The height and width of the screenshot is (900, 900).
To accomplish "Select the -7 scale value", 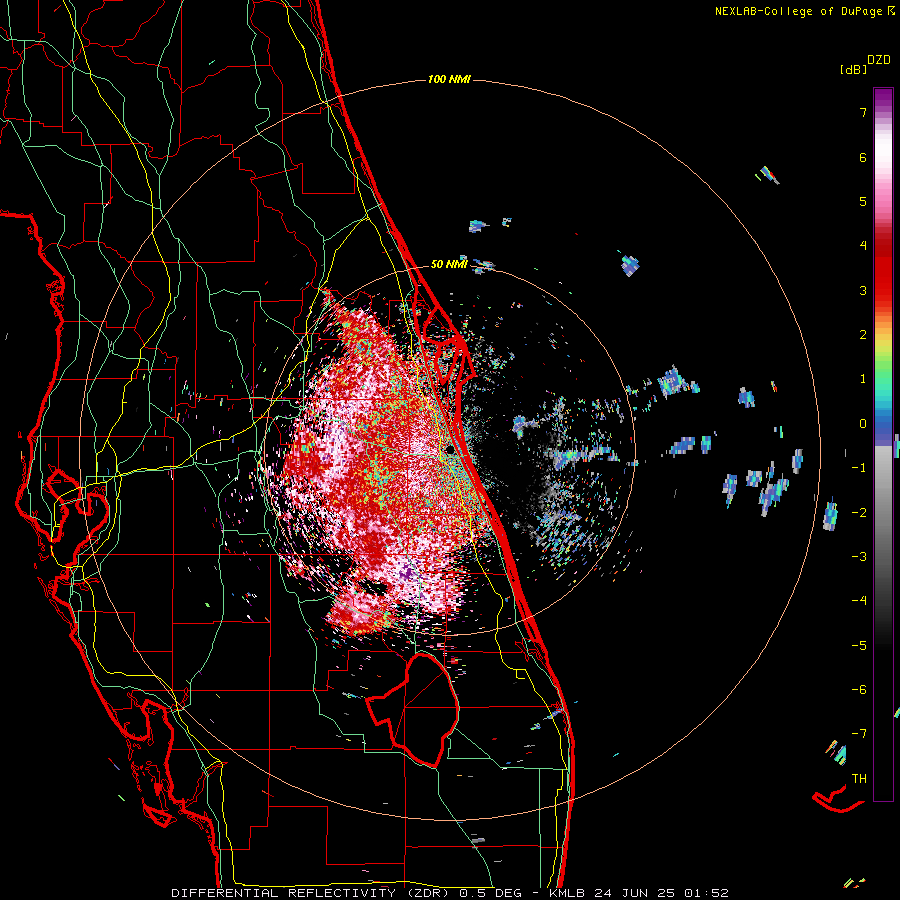I will click(859, 734).
